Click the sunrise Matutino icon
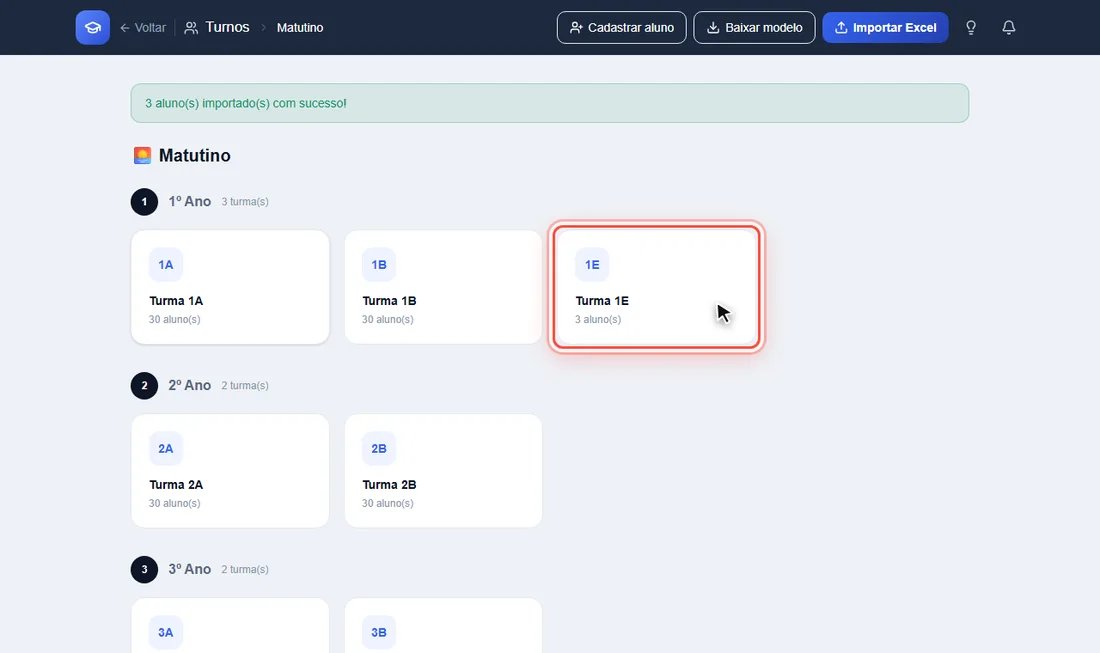The height and width of the screenshot is (653, 1100). coord(142,155)
